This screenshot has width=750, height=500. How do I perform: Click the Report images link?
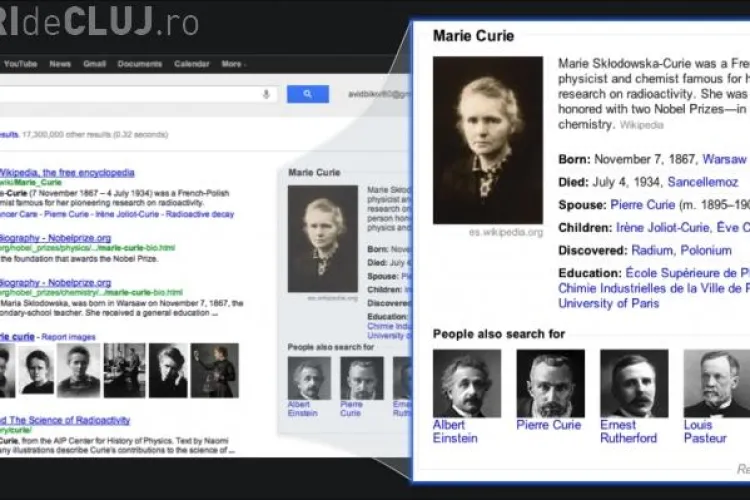[68, 337]
